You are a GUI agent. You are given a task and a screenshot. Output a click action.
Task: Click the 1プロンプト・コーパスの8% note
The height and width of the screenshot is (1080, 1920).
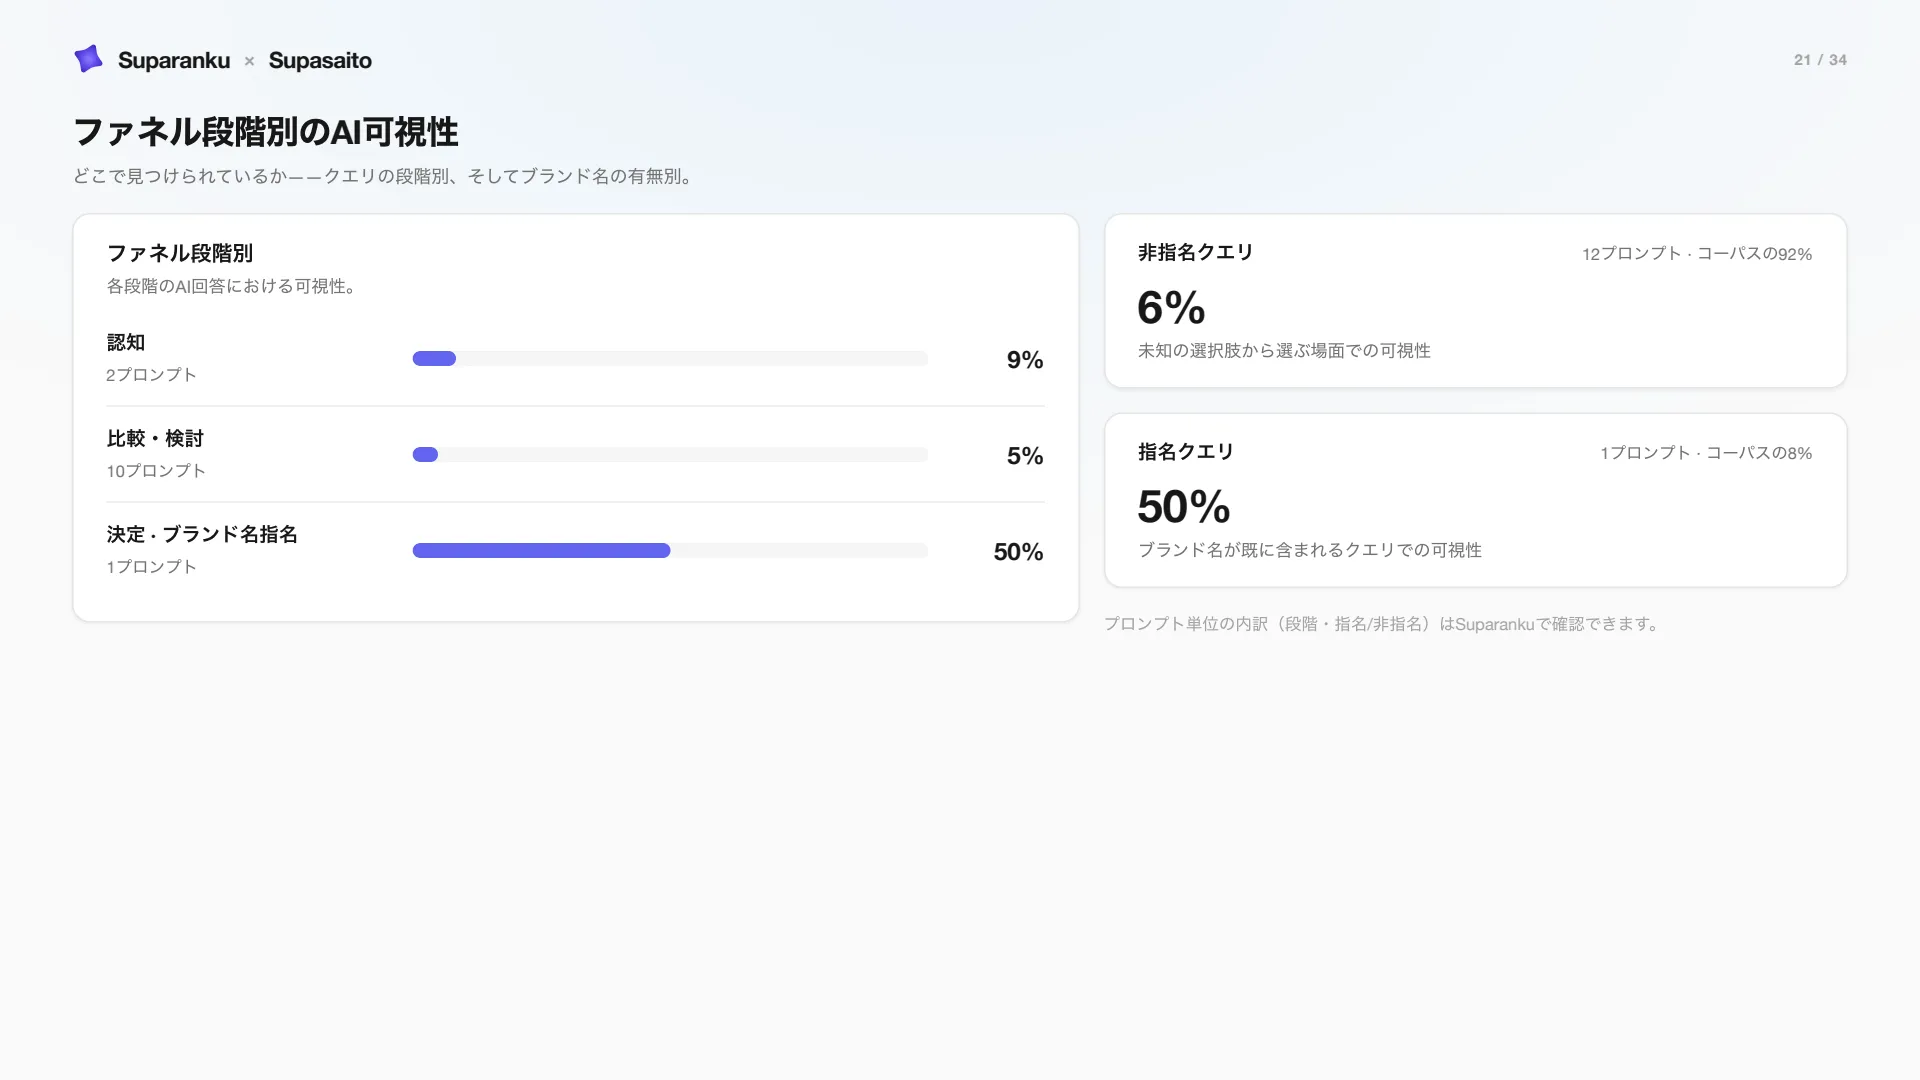click(1706, 453)
